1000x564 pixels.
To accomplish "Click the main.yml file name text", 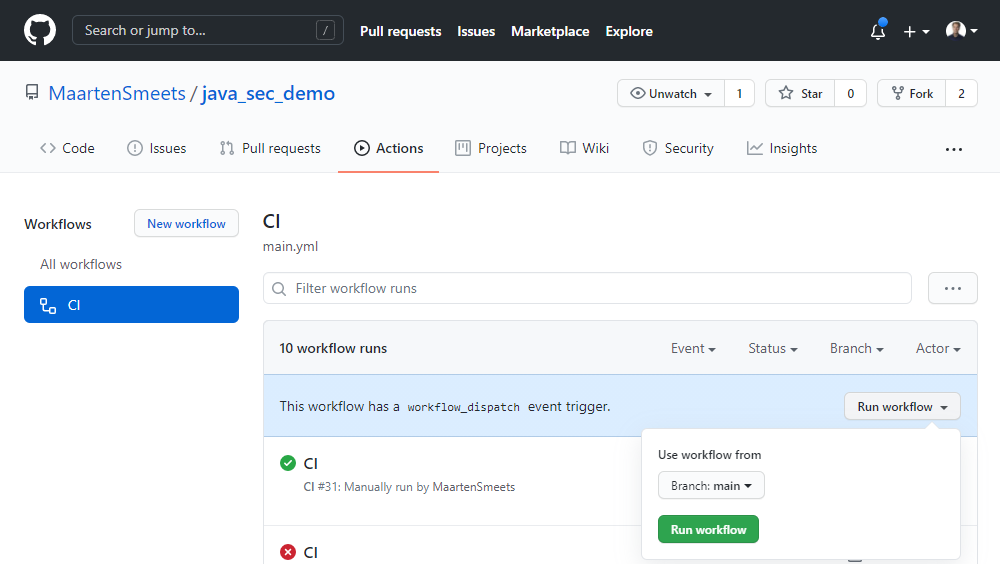I will [x=290, y=246].
